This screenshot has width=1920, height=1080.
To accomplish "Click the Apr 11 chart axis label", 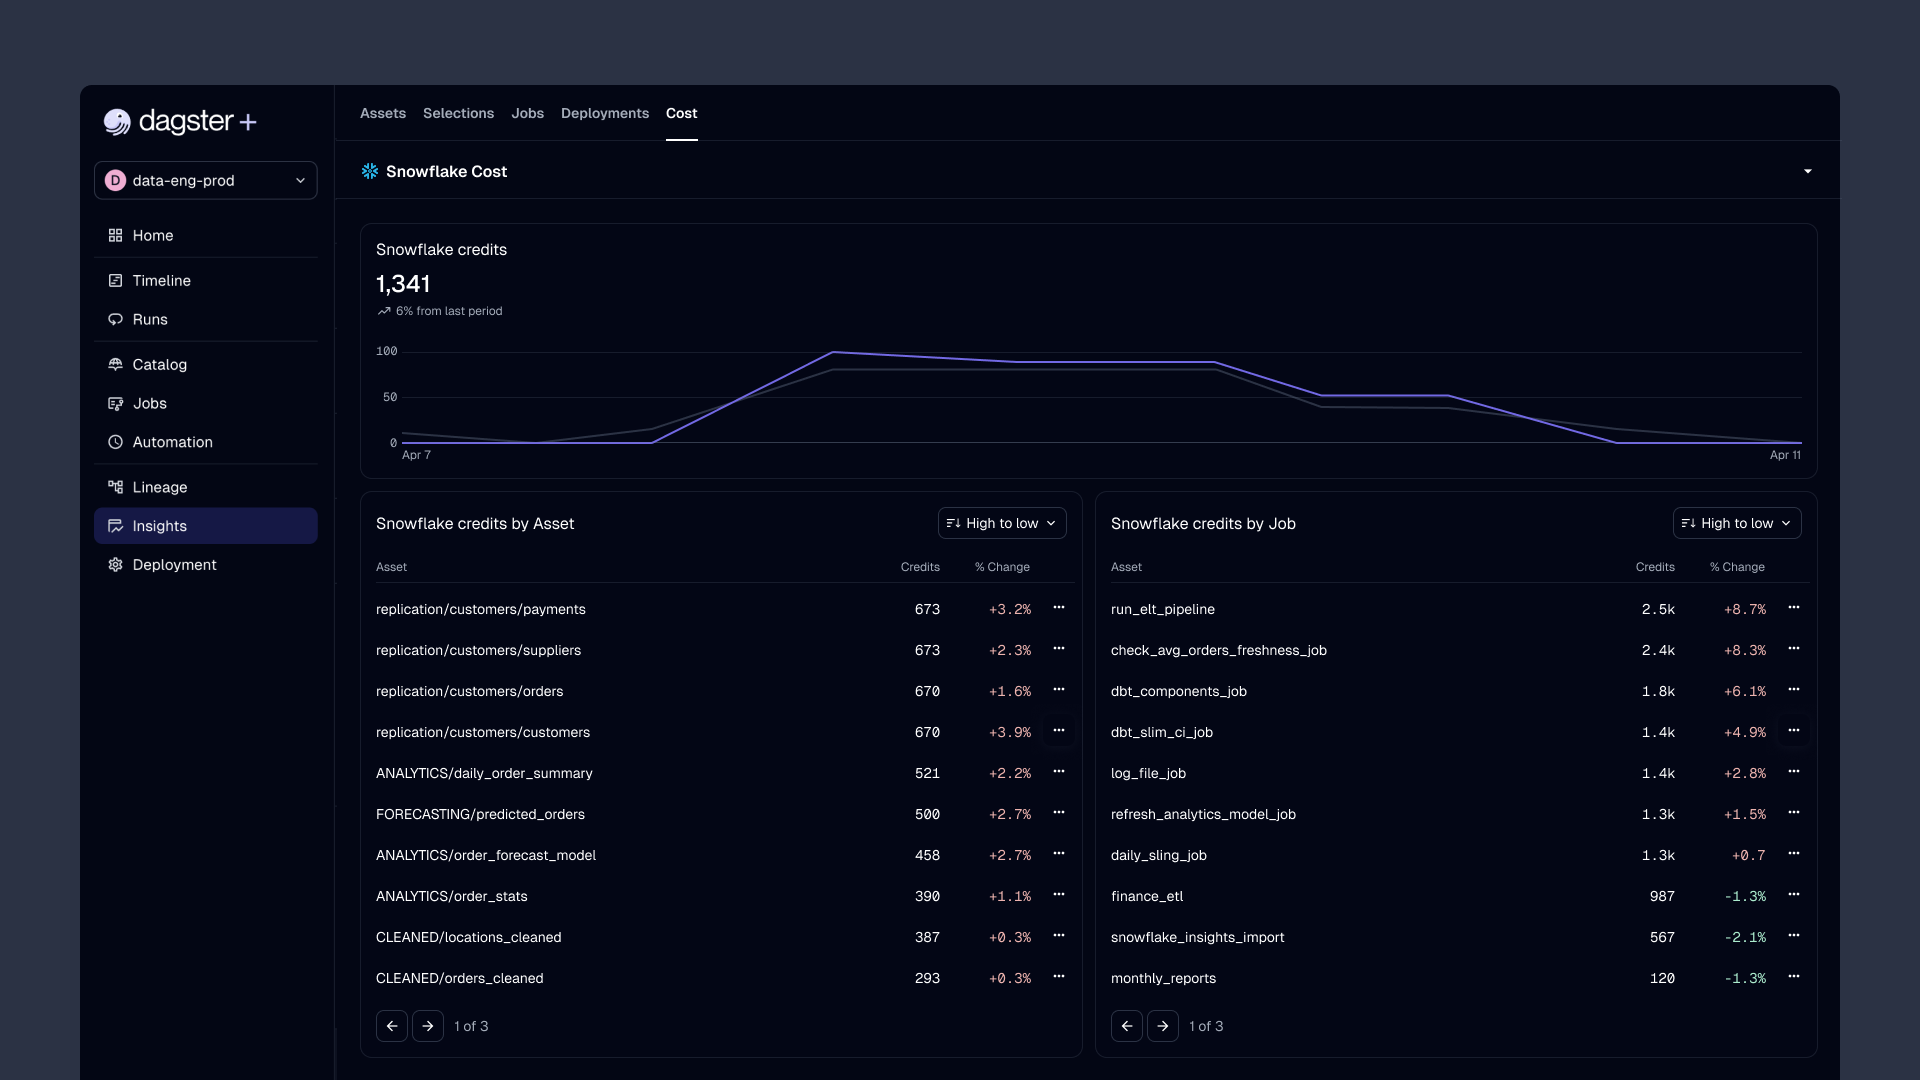I will click(x=1785, y=455).
